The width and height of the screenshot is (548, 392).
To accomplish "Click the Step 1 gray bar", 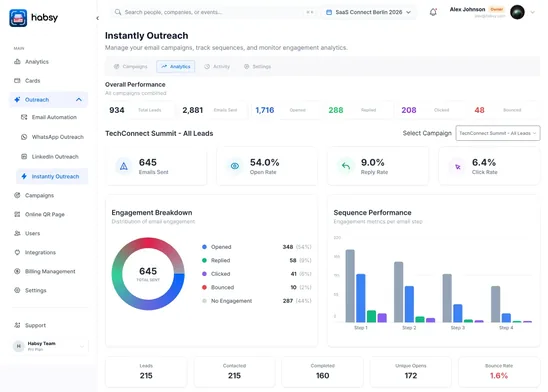I will (350, 286).
